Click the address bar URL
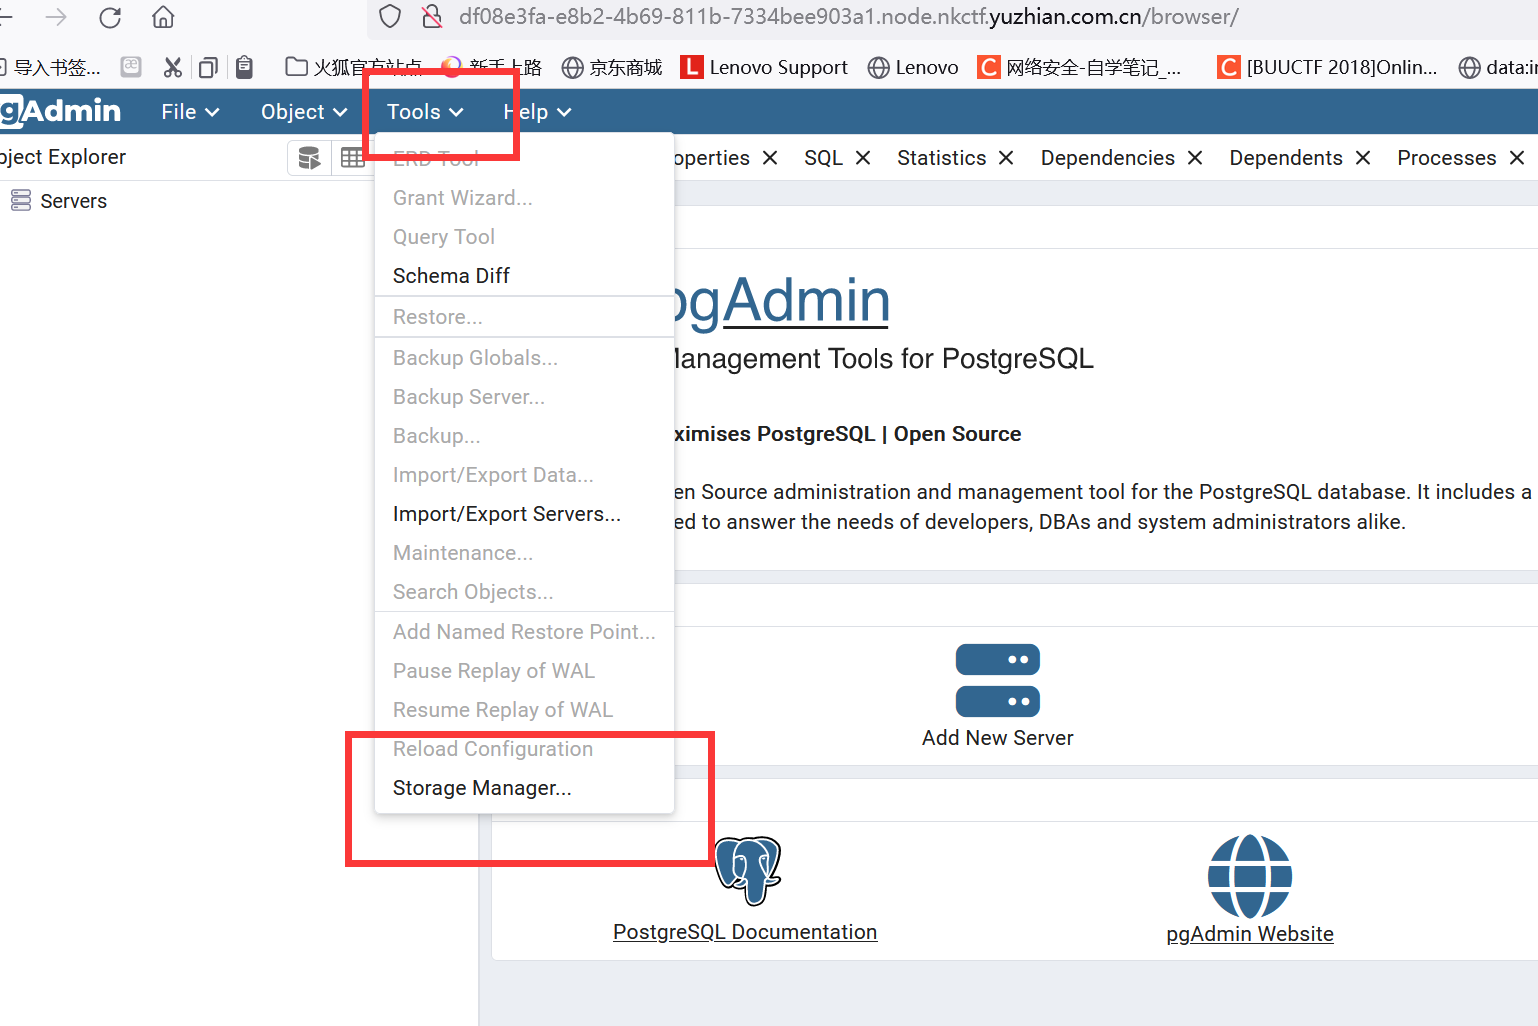The height and width of the screenshot is (1026, 1538). point(849,17)
